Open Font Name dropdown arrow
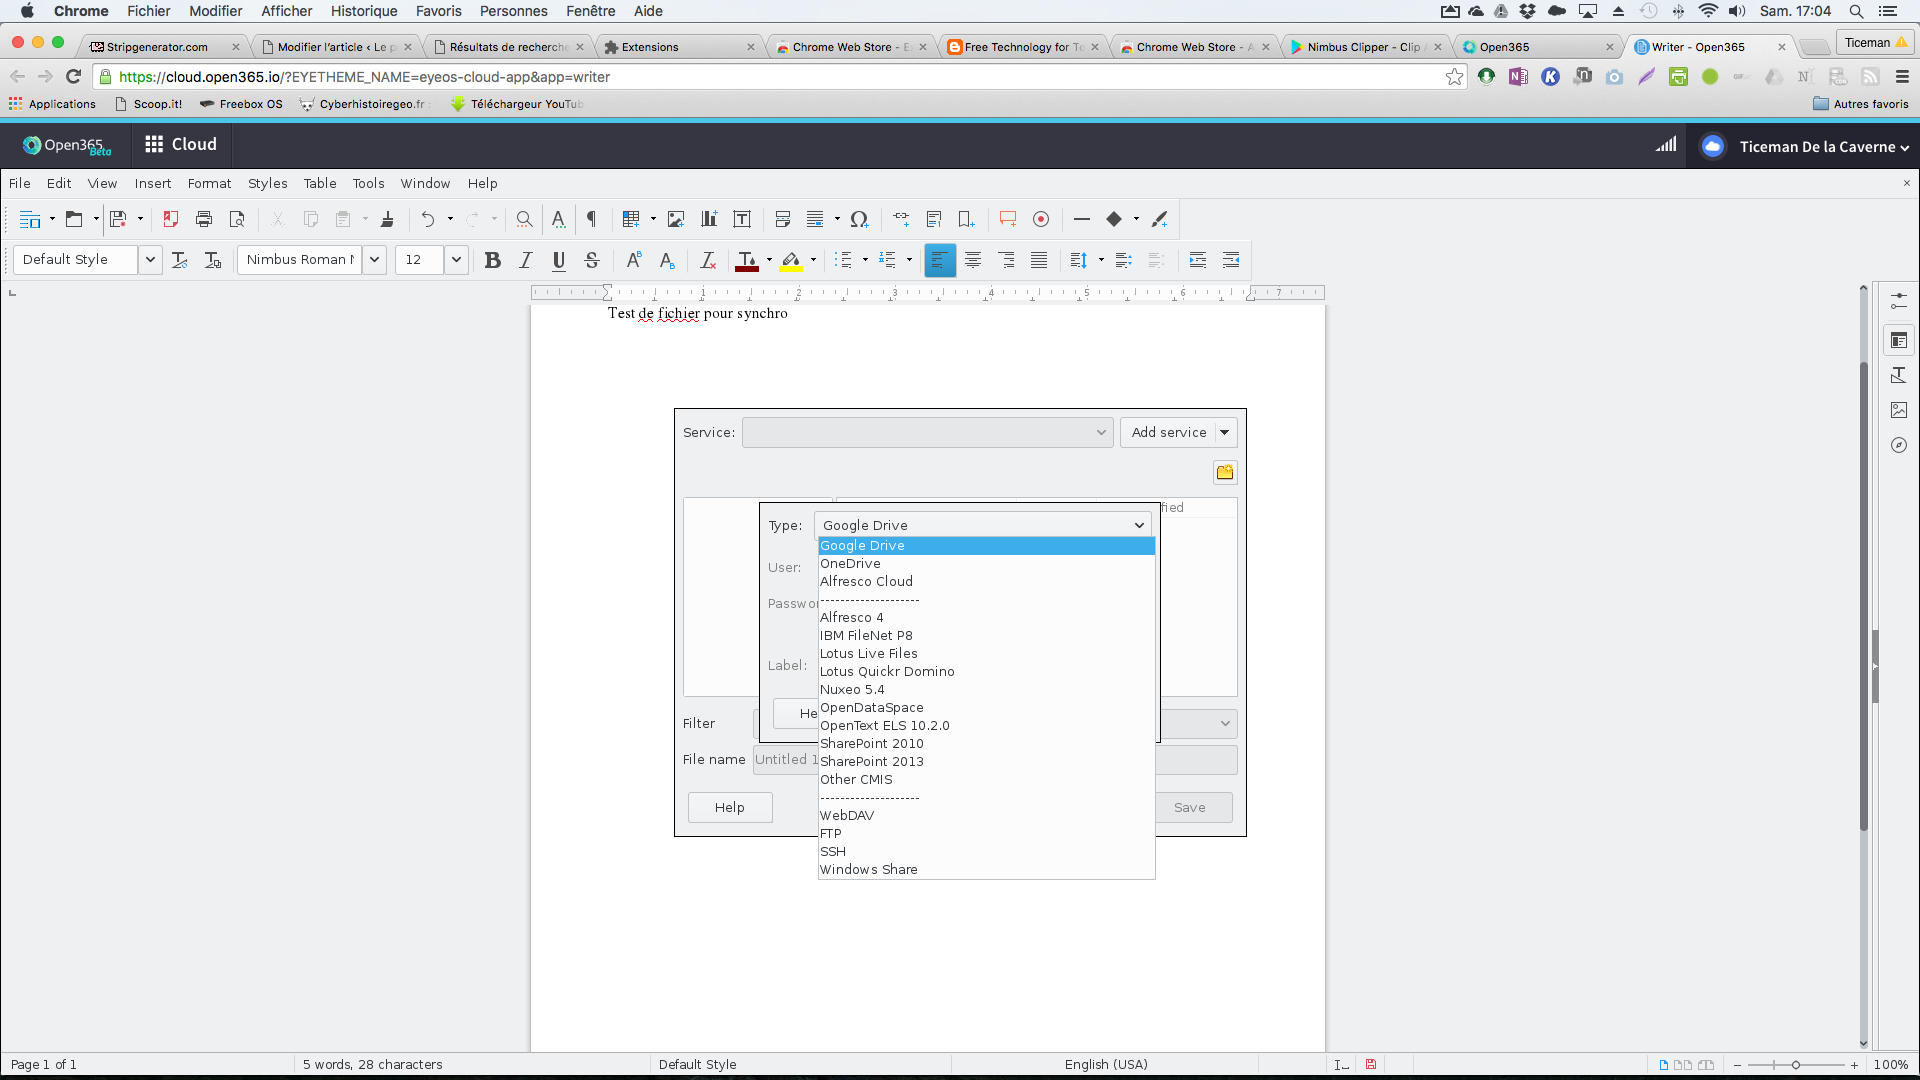This screenshot has height=1080, width=1920. [x=374, y=260]
